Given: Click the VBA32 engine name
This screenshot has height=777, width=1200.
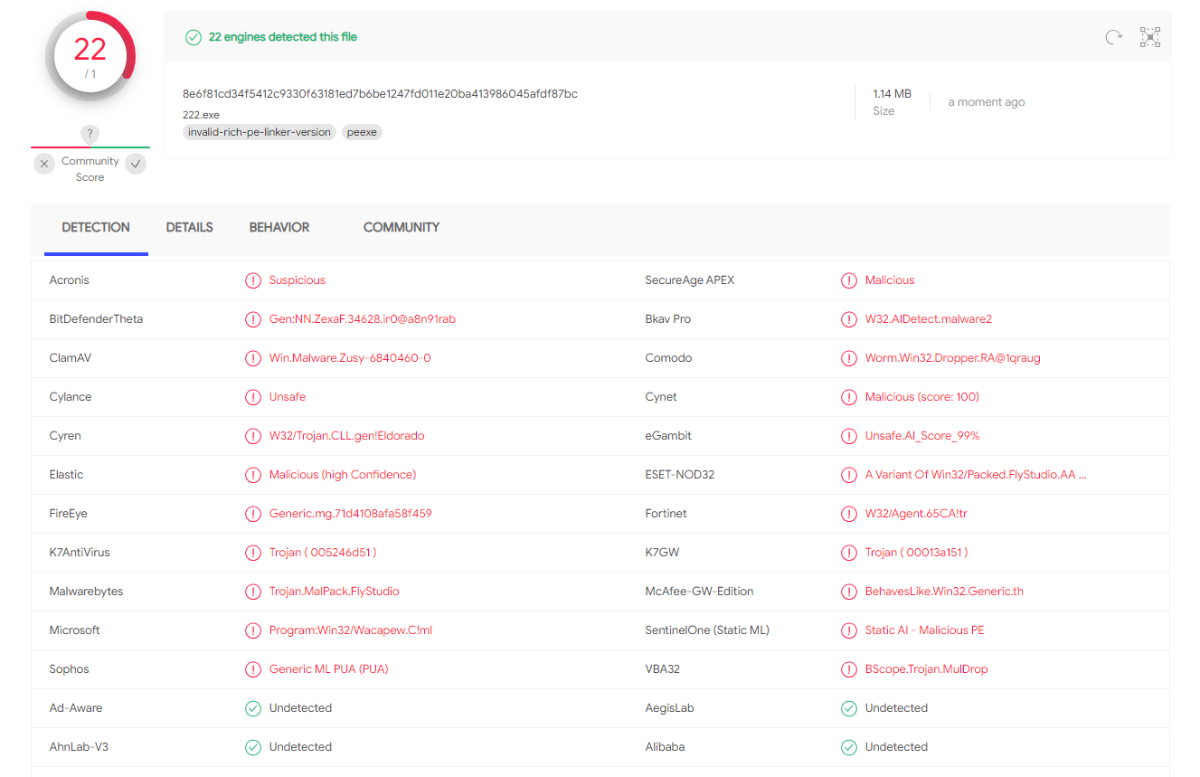Looking at the screenshot, I should (x=663, y=670).
